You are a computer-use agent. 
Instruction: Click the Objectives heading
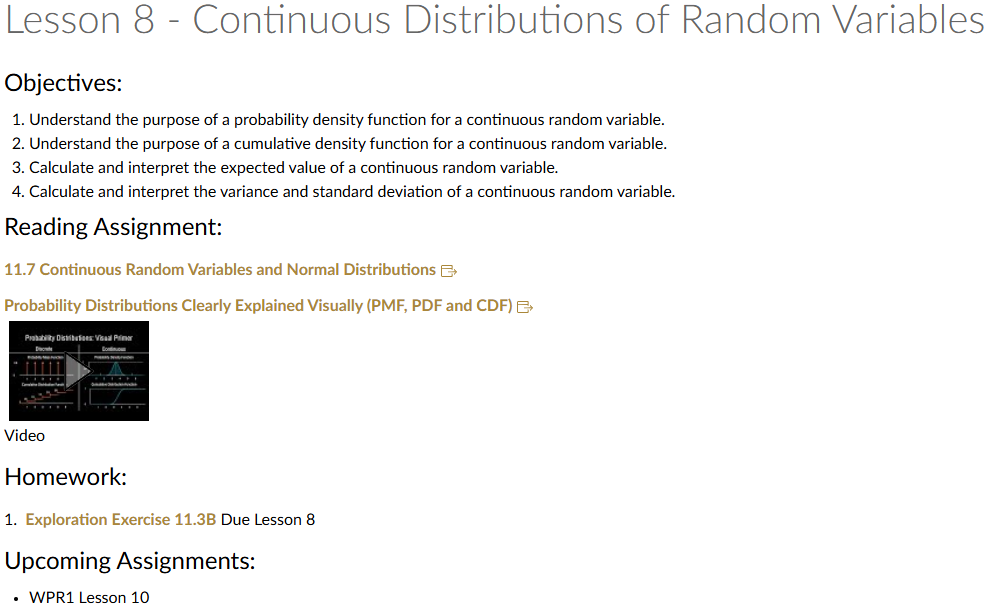pos(64,83)
